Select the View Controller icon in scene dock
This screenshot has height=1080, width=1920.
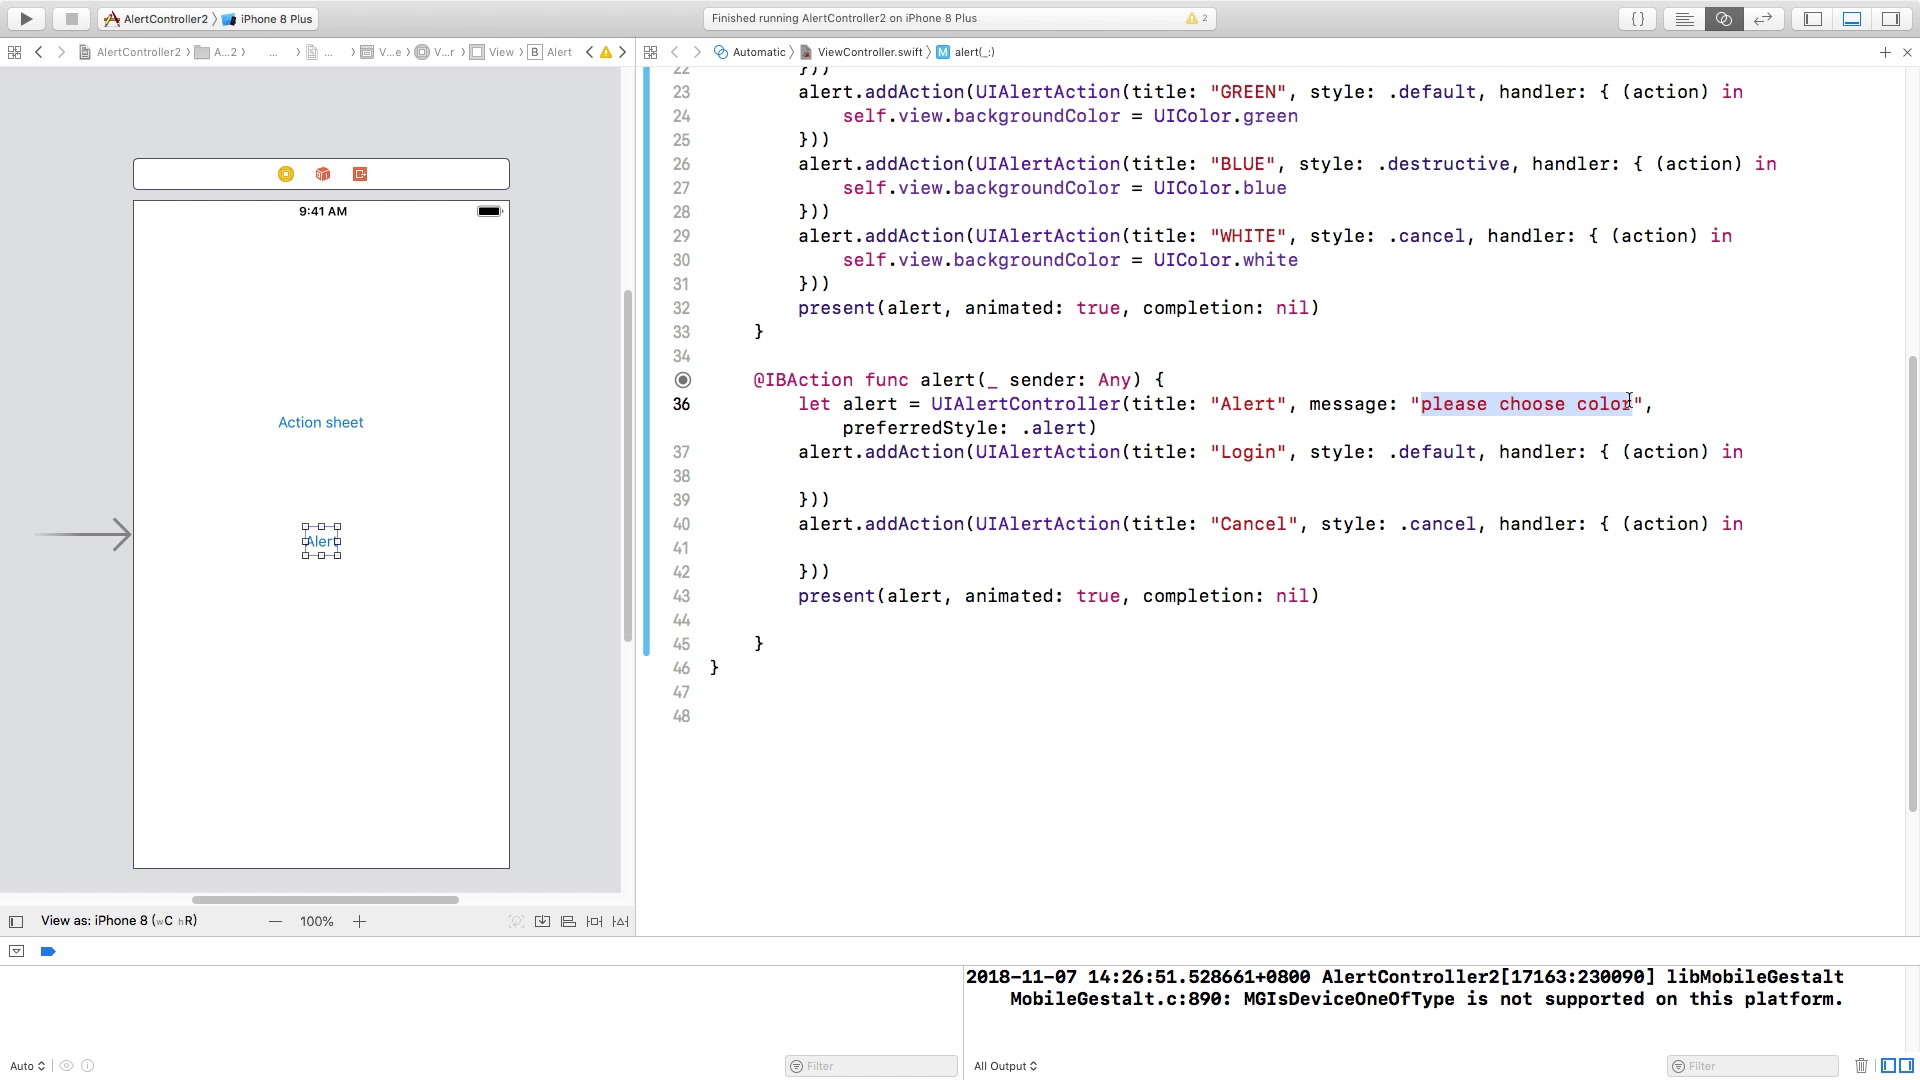(x=286, y=174)
